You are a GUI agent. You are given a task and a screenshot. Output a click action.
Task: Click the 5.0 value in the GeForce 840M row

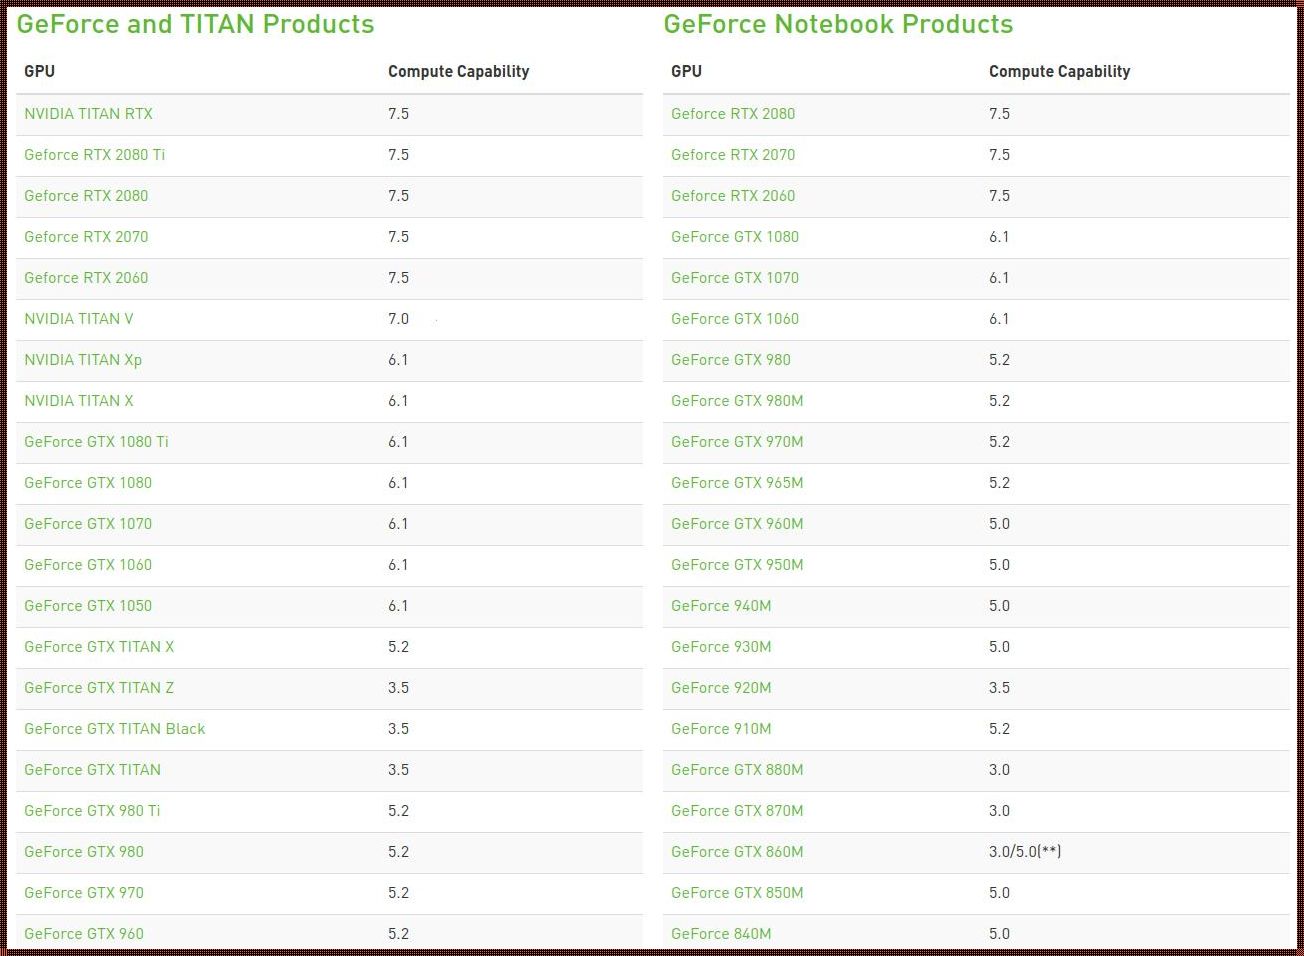click(x=999, y=934)
